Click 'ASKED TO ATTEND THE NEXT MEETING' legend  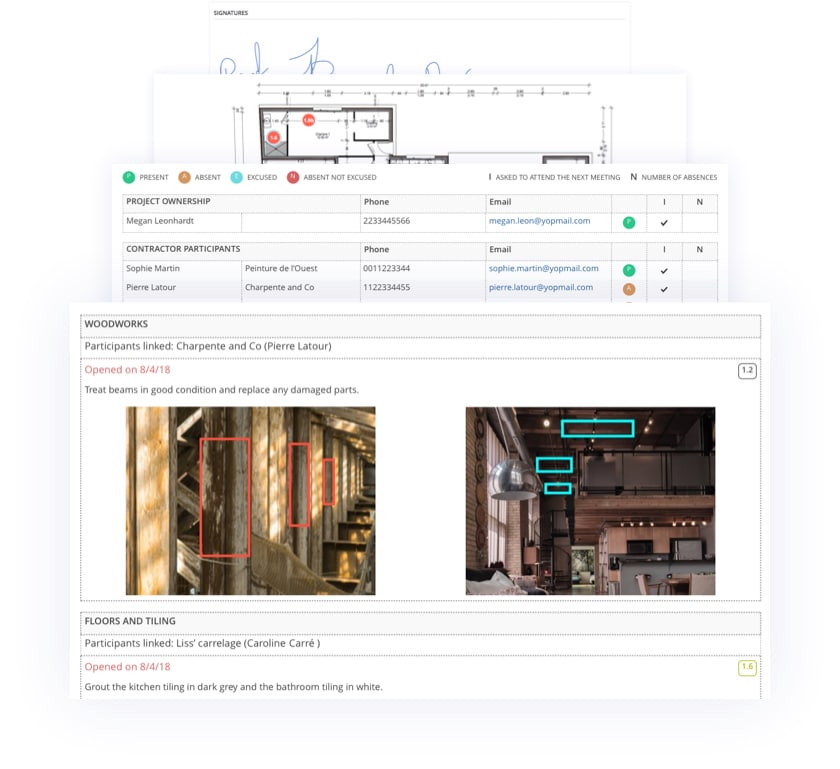(x=558, y=177)
